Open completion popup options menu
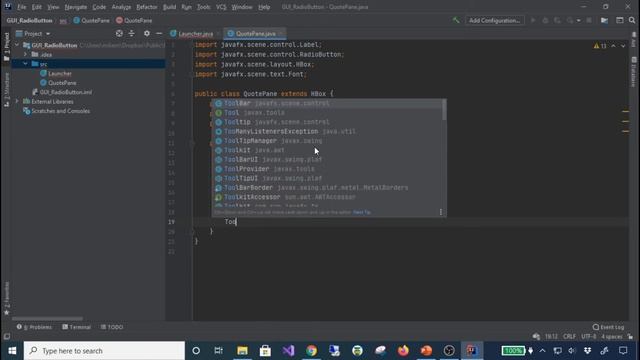The width and height of the screenshot is (640, 360). click(x=441, y=212)
